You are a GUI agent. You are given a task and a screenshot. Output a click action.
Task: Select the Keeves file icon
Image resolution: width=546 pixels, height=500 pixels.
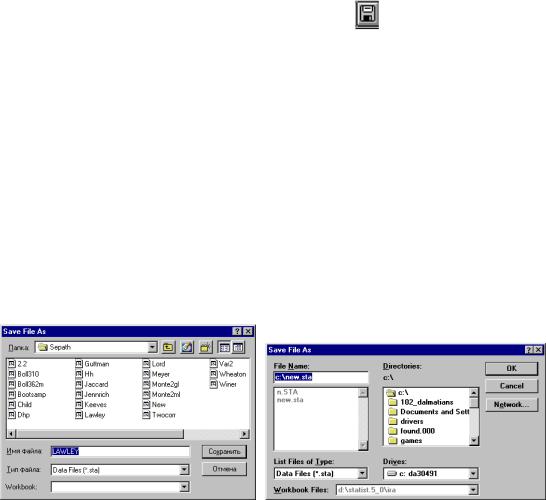click(x=79, y=405)
